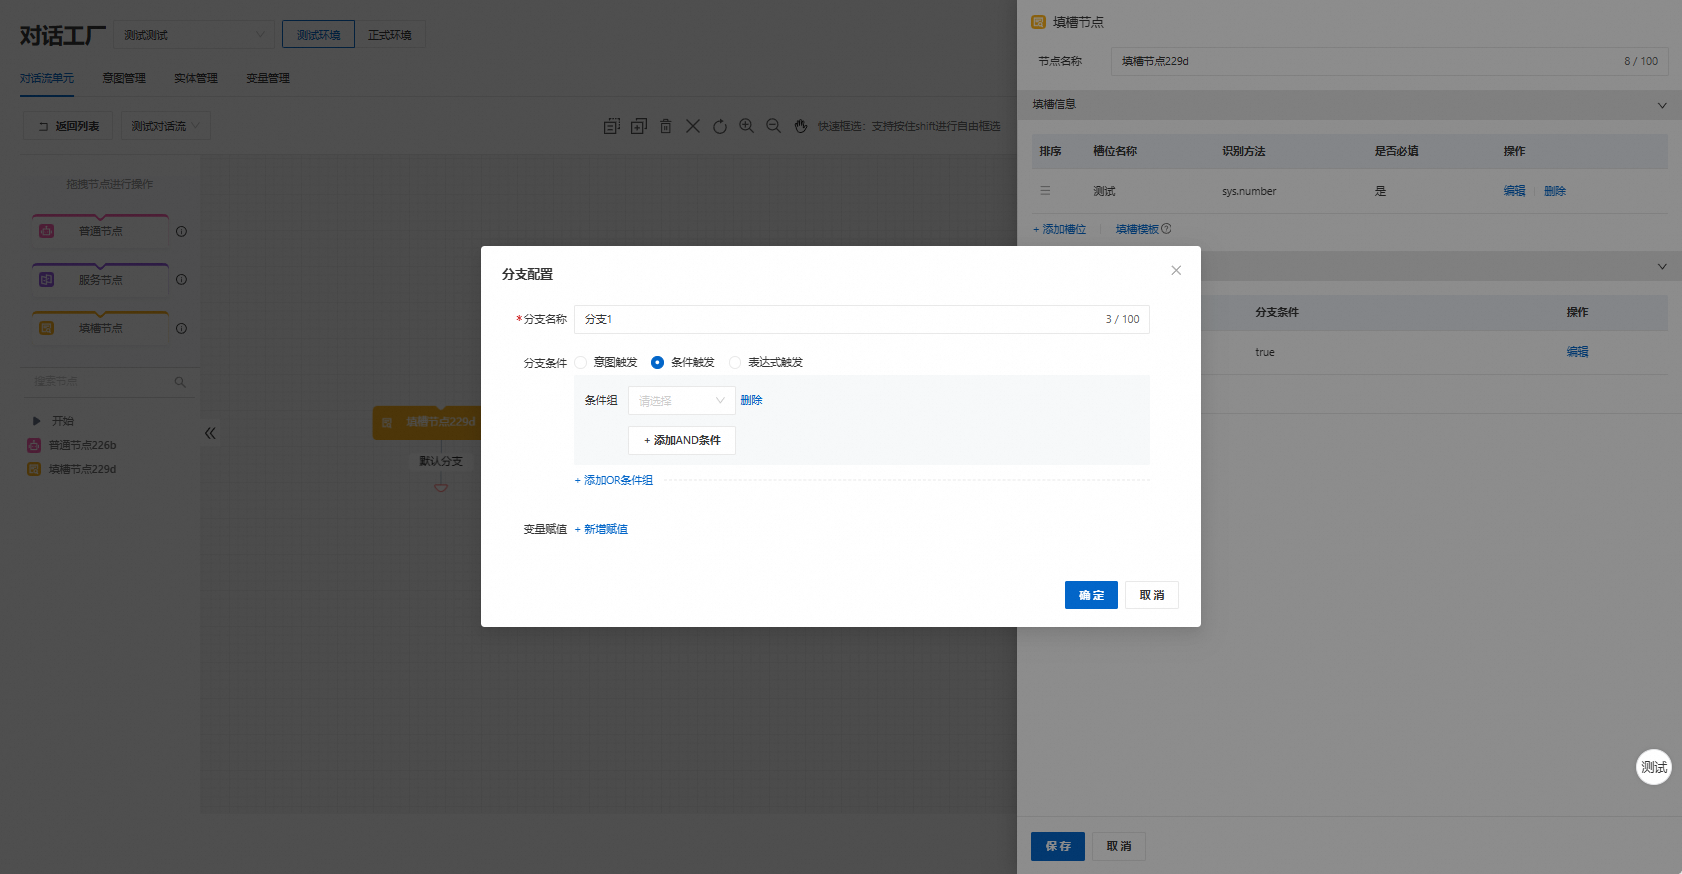Click the X clear toolbar icon
This screenshot has height=874, width=1682.
point(693,126)
